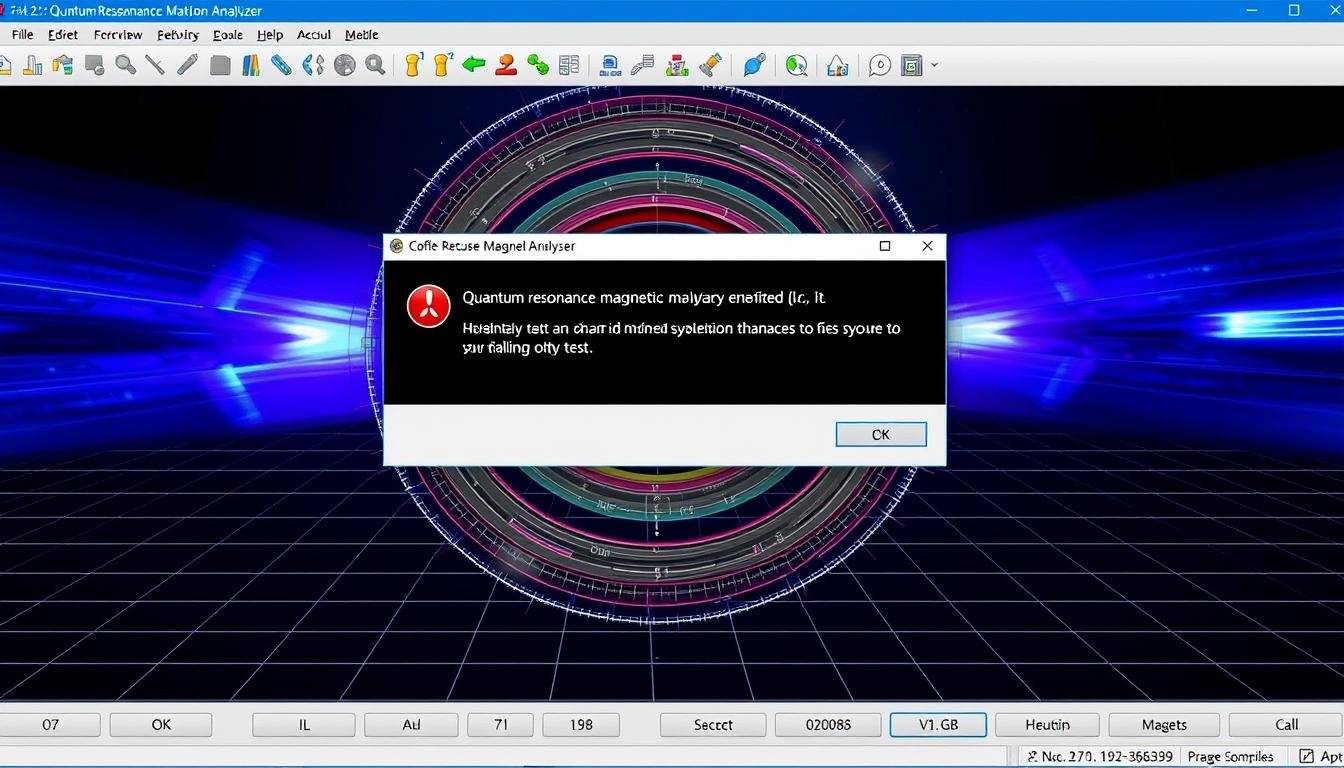Click the house icon in toolbar
The width and height of the screenshot is (1344, 768).
click(x=838, y=66)
